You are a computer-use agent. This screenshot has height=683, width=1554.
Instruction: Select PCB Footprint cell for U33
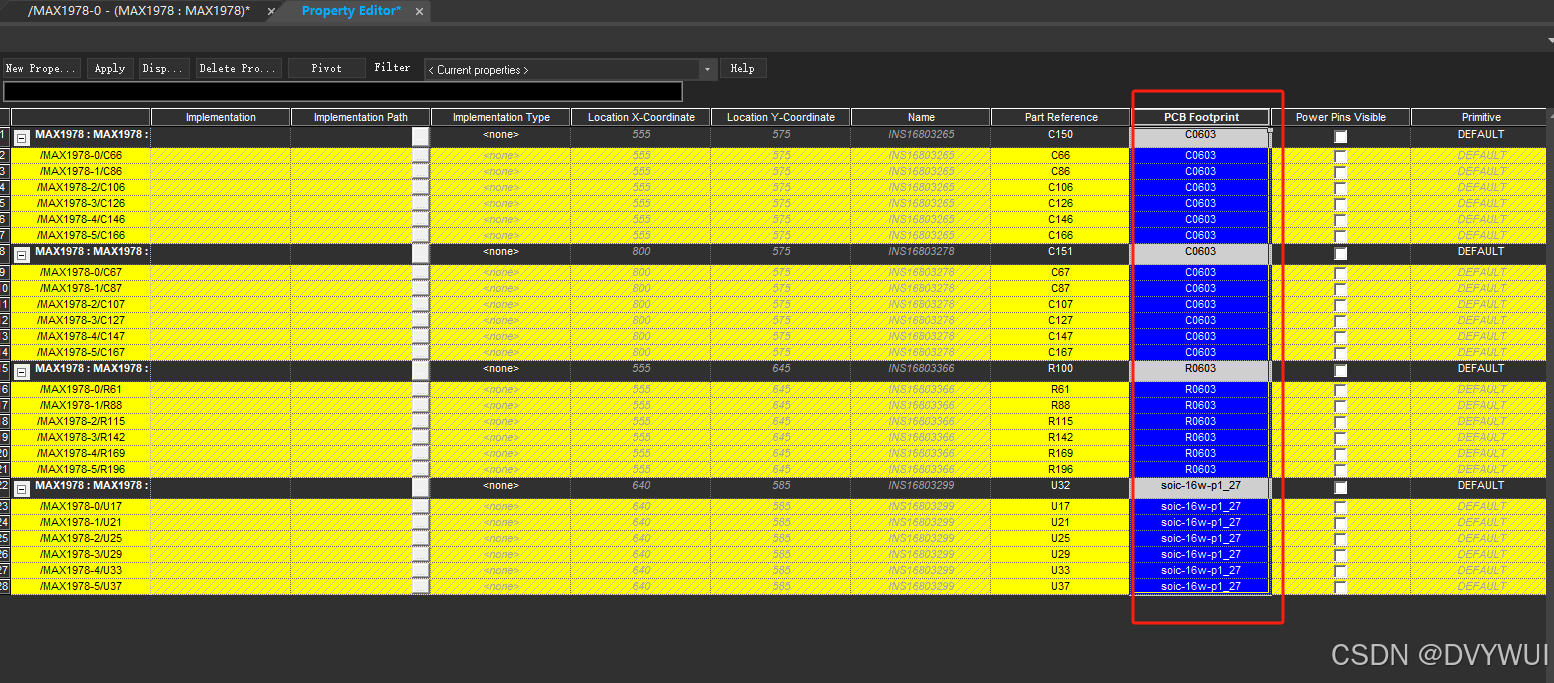click(1201, 570)
